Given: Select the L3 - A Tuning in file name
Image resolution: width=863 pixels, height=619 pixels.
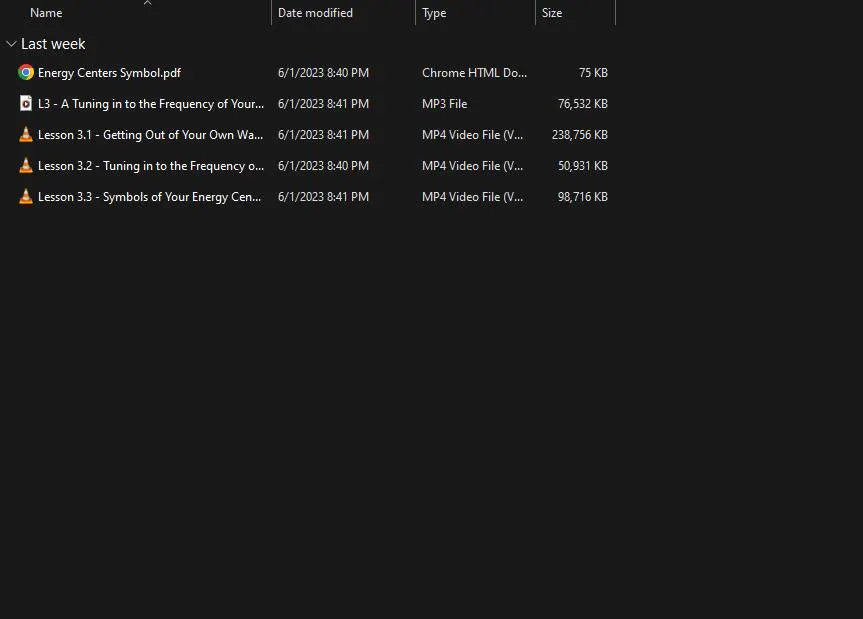Looking at the screenshot, I should coord(150,104).
